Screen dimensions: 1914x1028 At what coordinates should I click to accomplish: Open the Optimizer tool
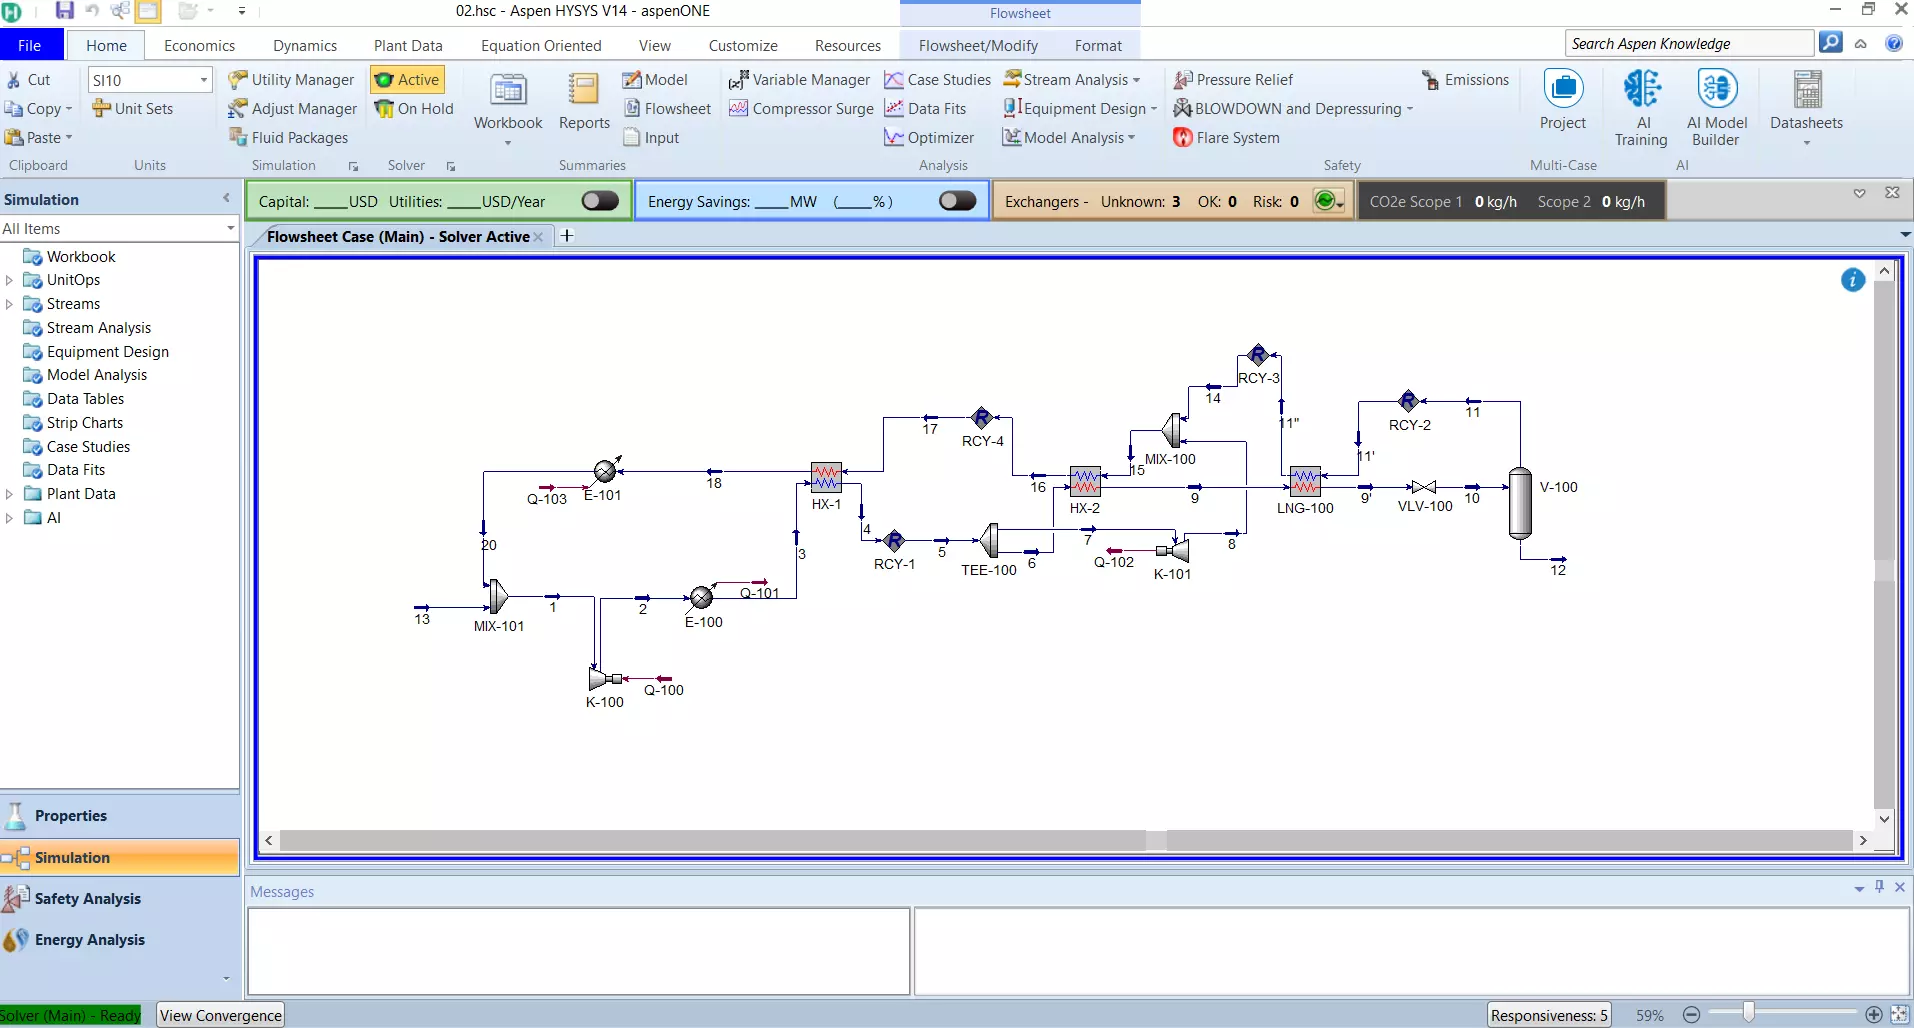coord(929,137)
